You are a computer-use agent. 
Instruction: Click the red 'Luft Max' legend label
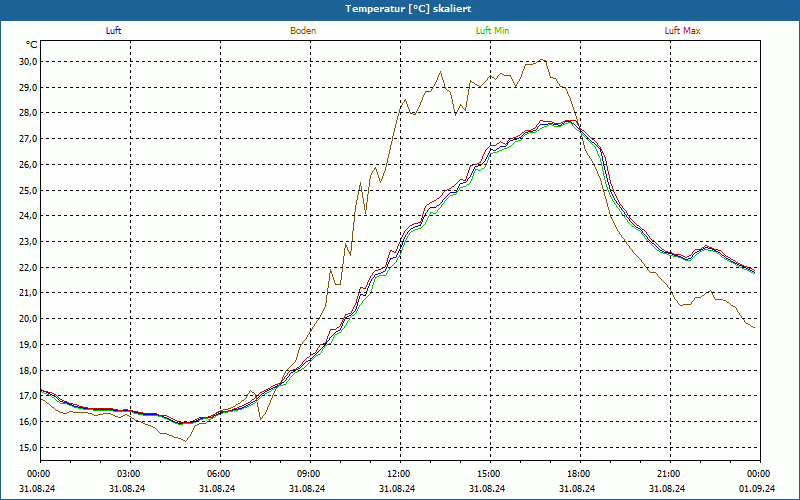tap(682, 31)
